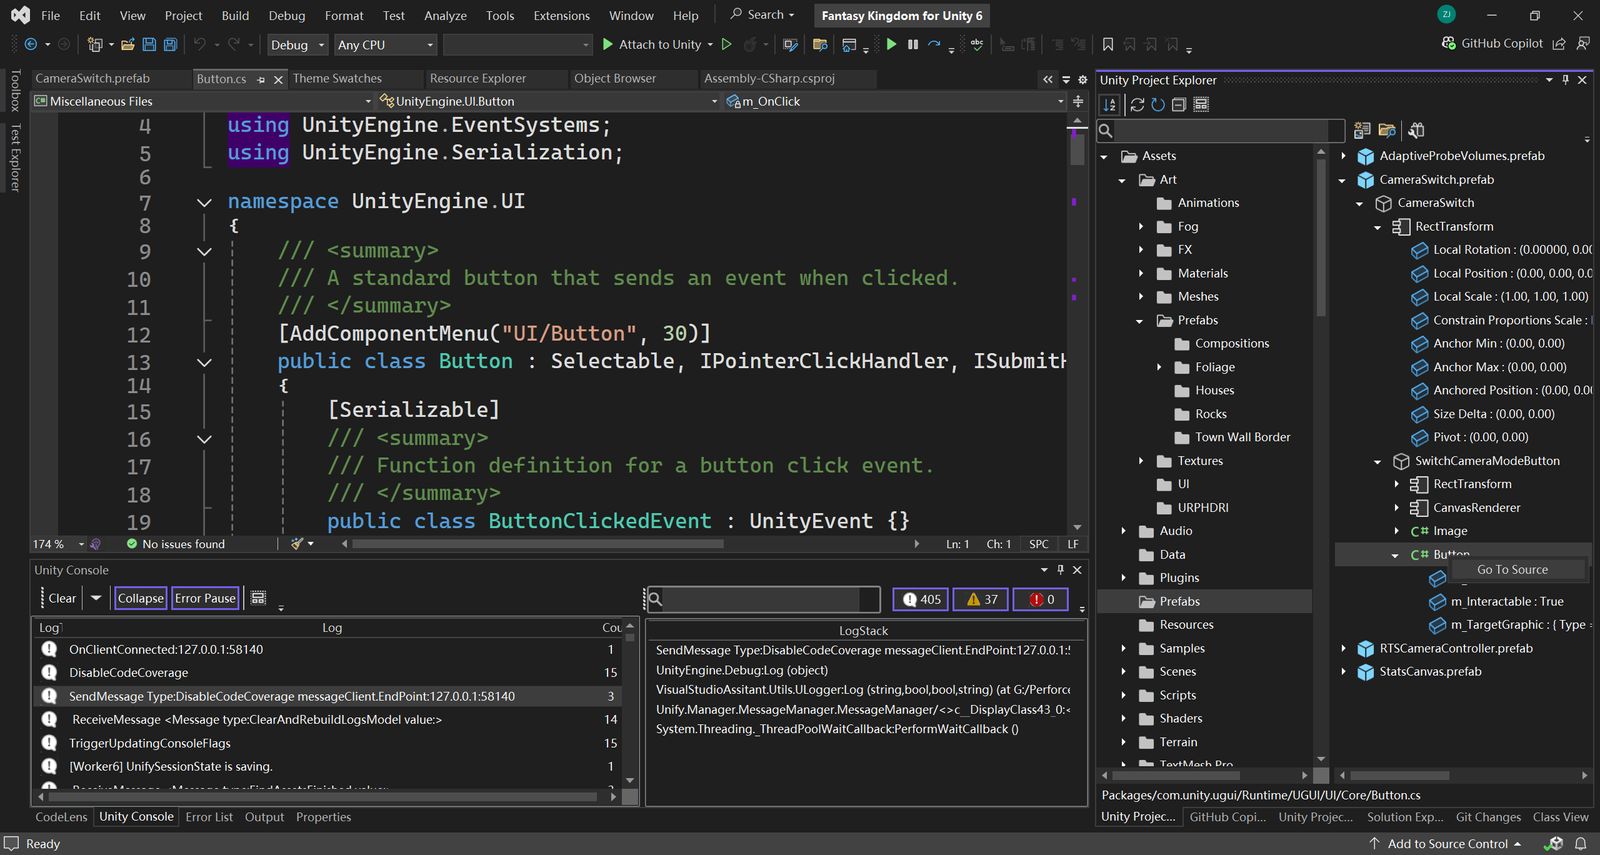
Task: Open the Analyze menu
Action: click(445, 16)
